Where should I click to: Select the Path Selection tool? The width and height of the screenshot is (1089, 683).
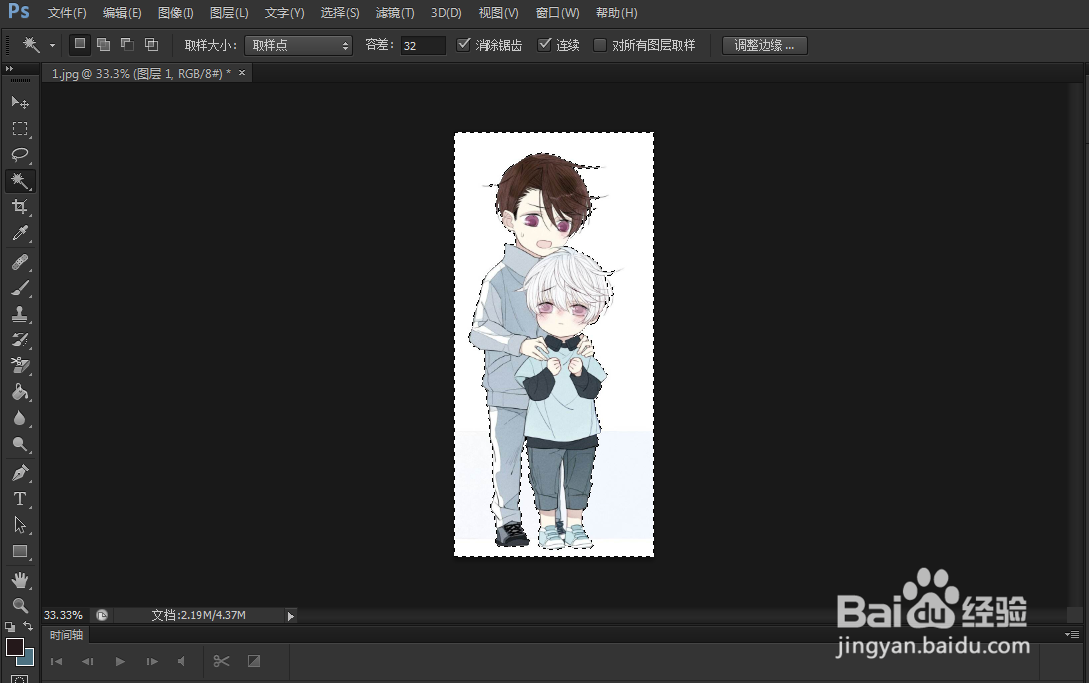click(19, 525)
